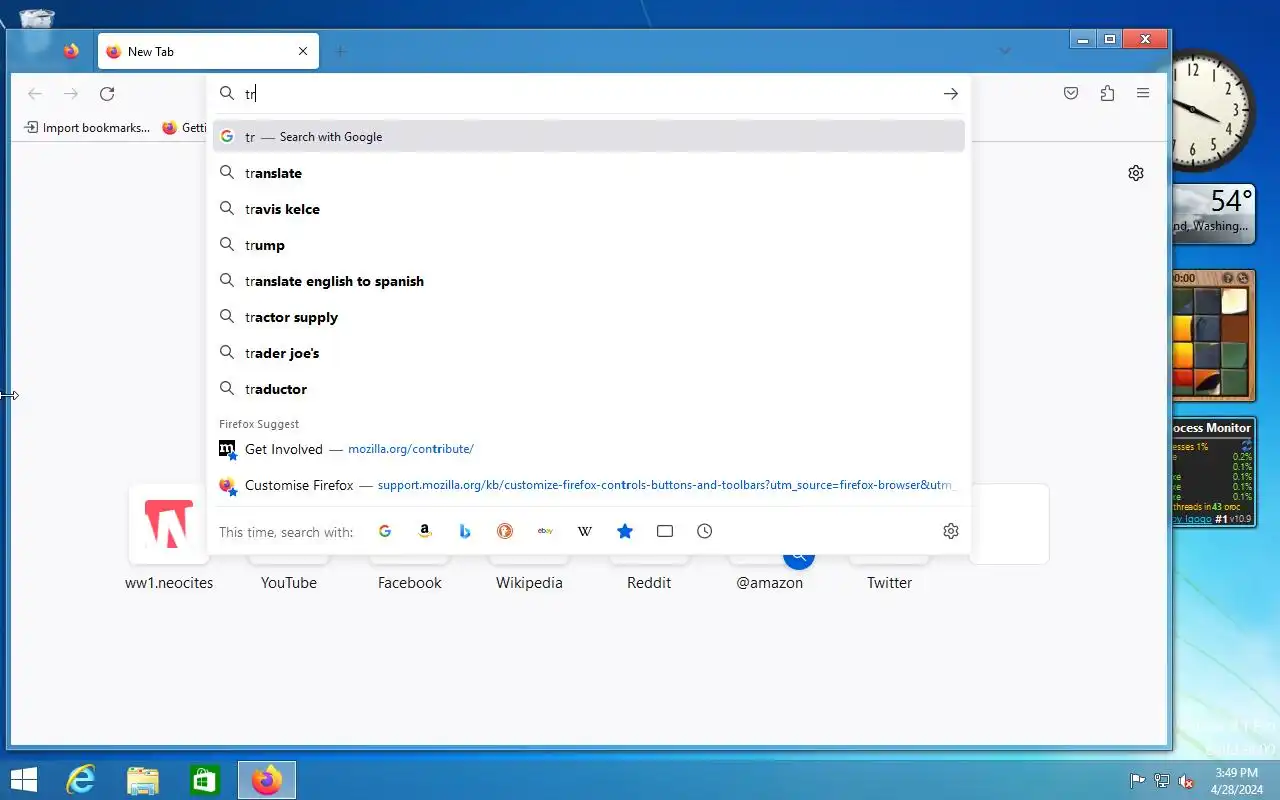The width and height of the screenshot is (1280, 800).
Task: Open search settings gear in dropdown
Action: [951, 531]
